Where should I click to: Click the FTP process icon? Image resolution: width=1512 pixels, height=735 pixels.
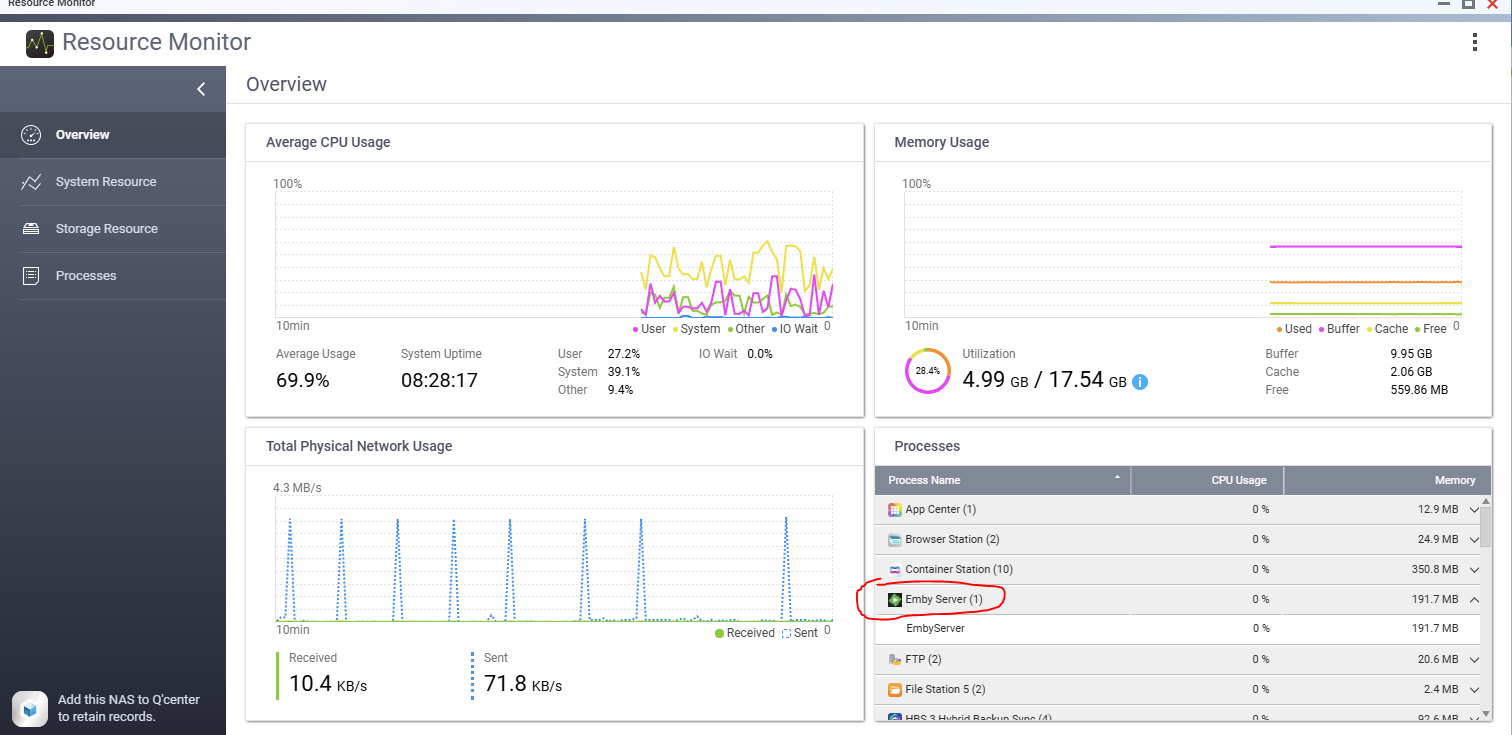point(895,660)
